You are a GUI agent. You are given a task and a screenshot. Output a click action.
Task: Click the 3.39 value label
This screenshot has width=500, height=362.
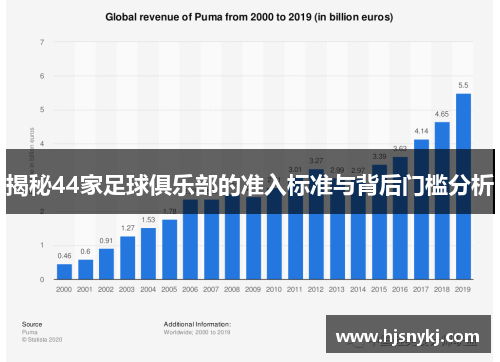pyautogui.click(x=379, y=156)
